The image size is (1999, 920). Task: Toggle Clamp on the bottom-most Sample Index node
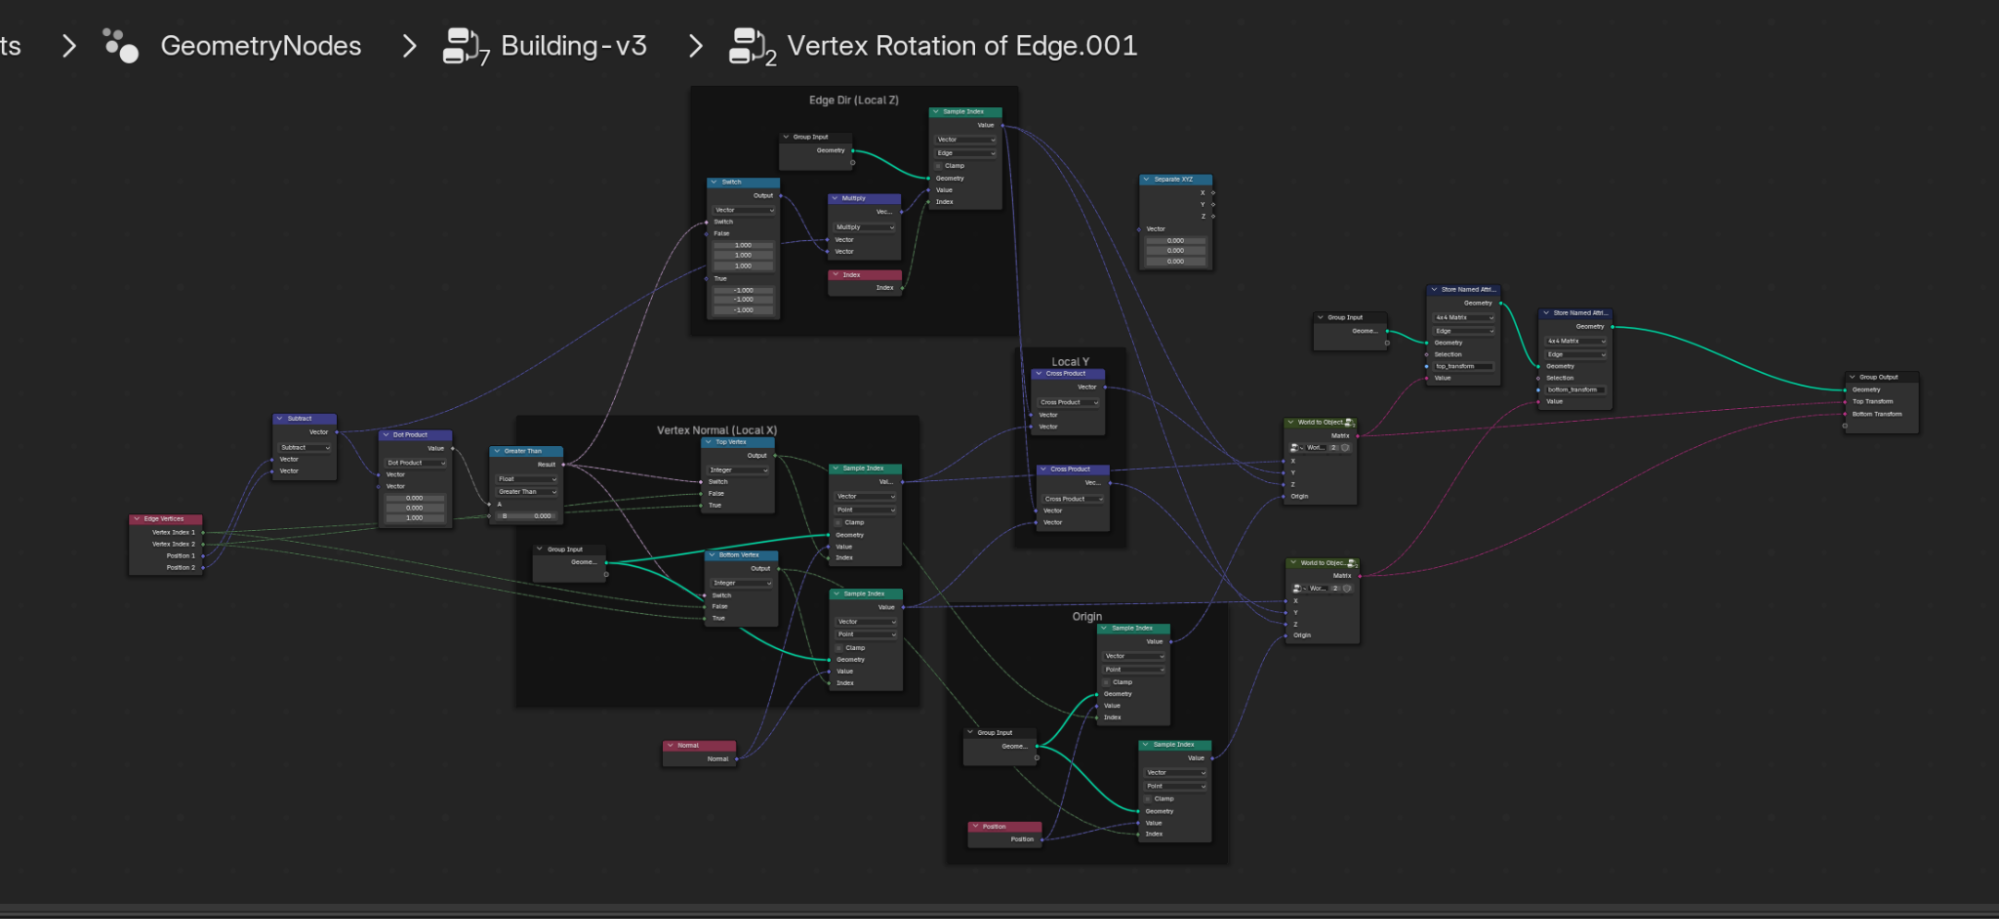click(1148, 799)
